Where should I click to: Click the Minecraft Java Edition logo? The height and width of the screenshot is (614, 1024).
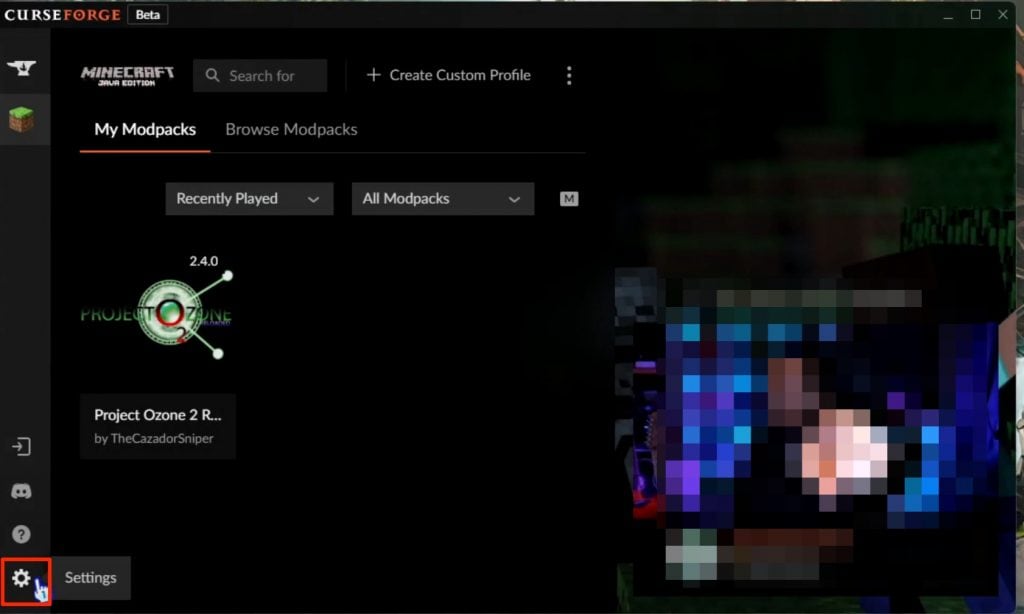pyautogui.click(x=127, y=76)
